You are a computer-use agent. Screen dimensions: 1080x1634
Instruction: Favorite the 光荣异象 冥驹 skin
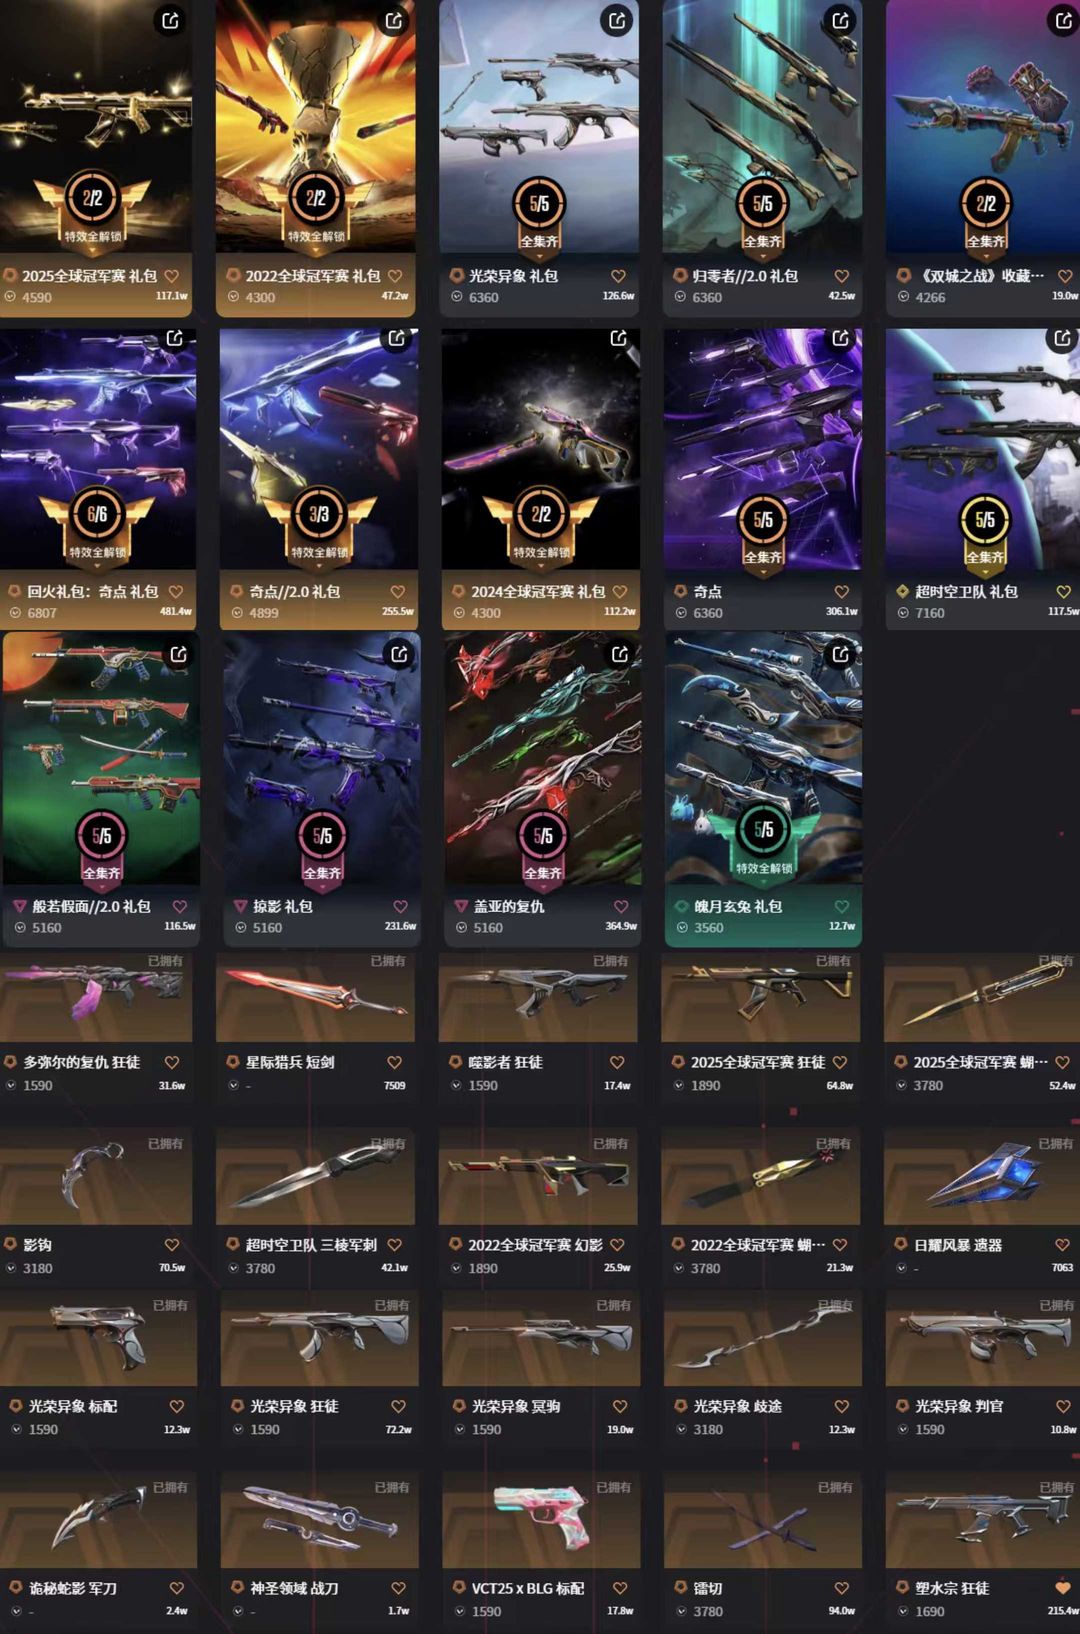click(620, 1406)
